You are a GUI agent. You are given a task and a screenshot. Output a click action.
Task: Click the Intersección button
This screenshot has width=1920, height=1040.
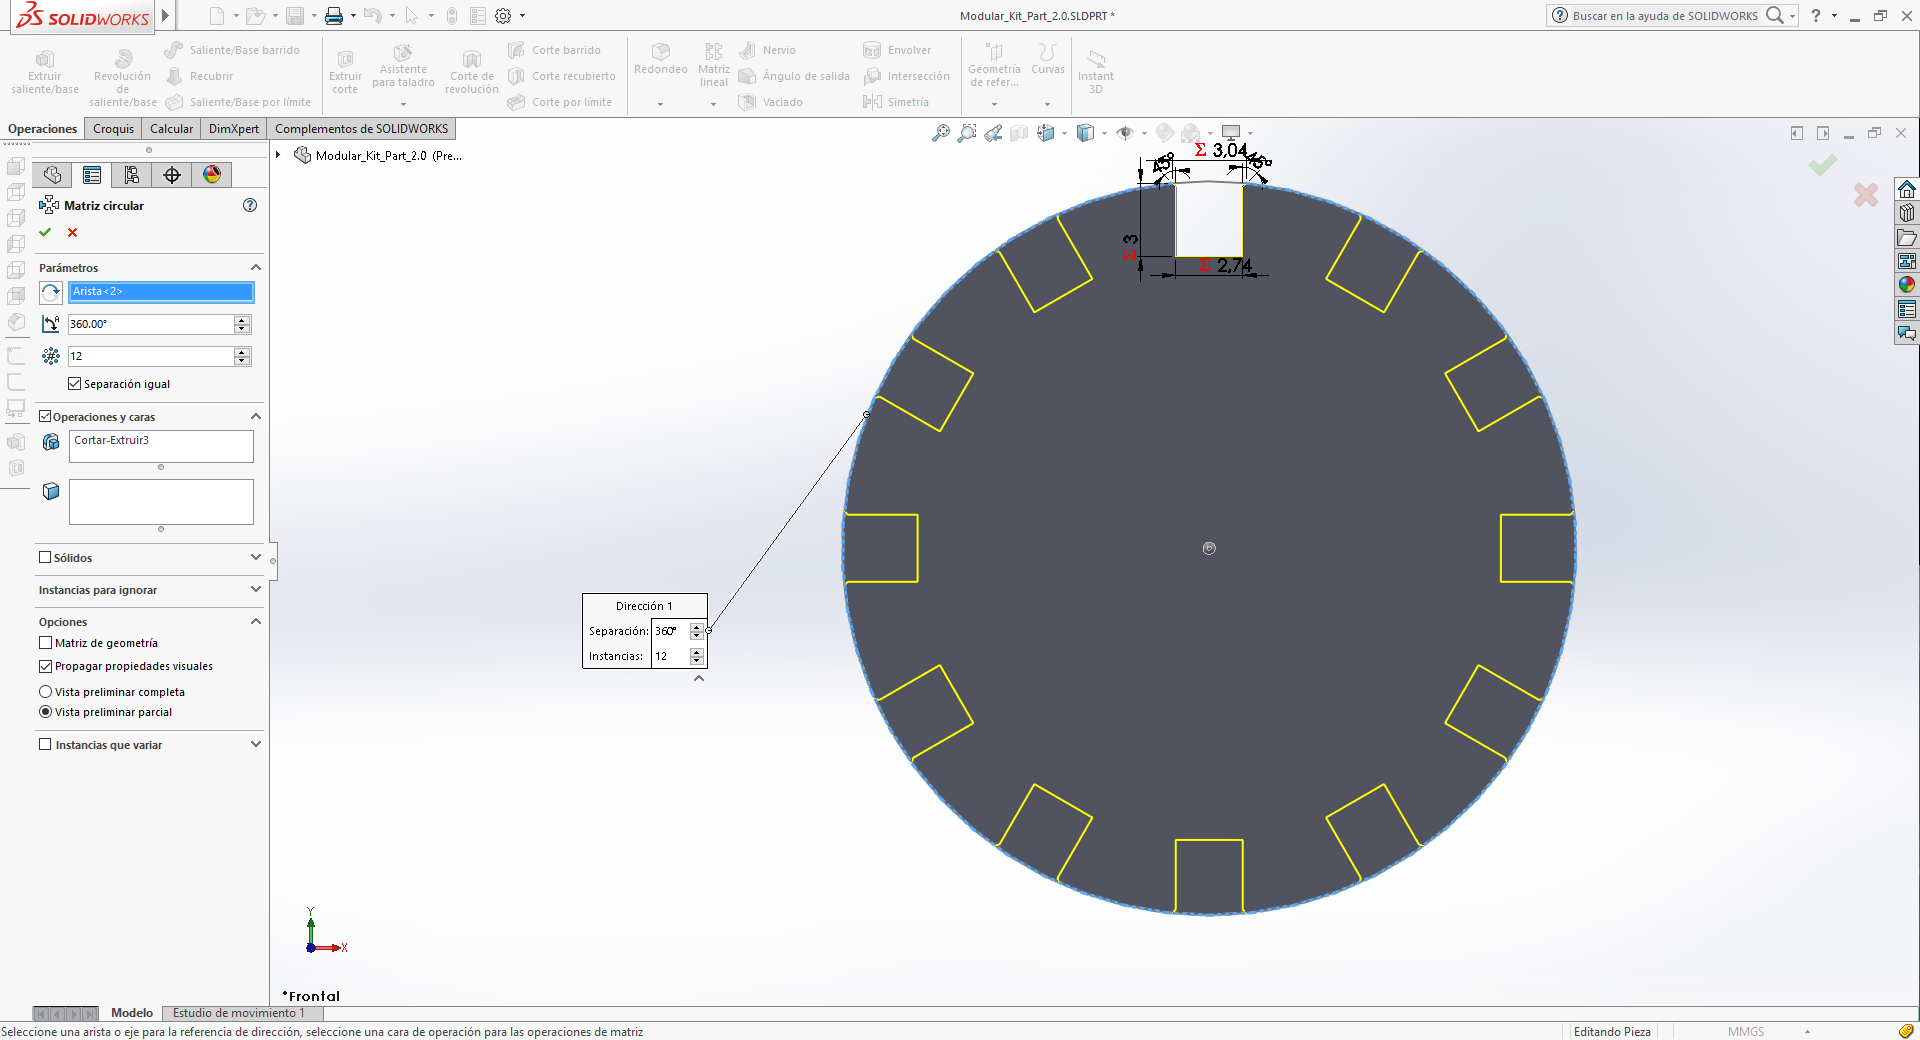(907, 76)
